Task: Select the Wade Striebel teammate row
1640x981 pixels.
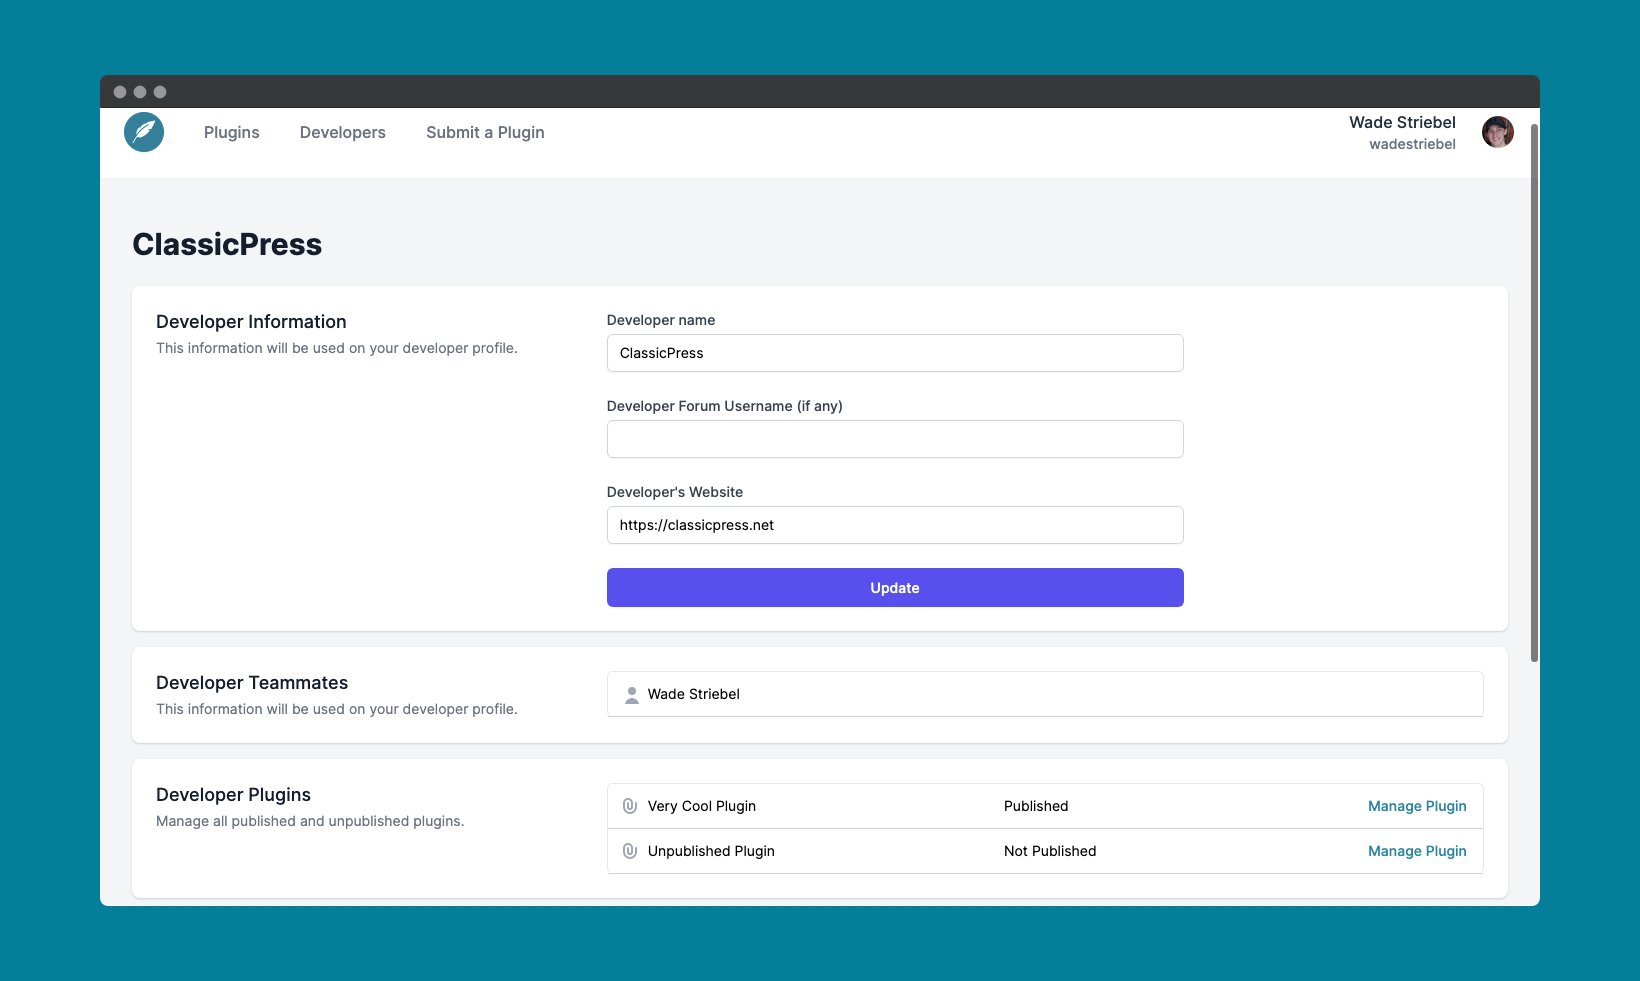Action: point(1045,694)
